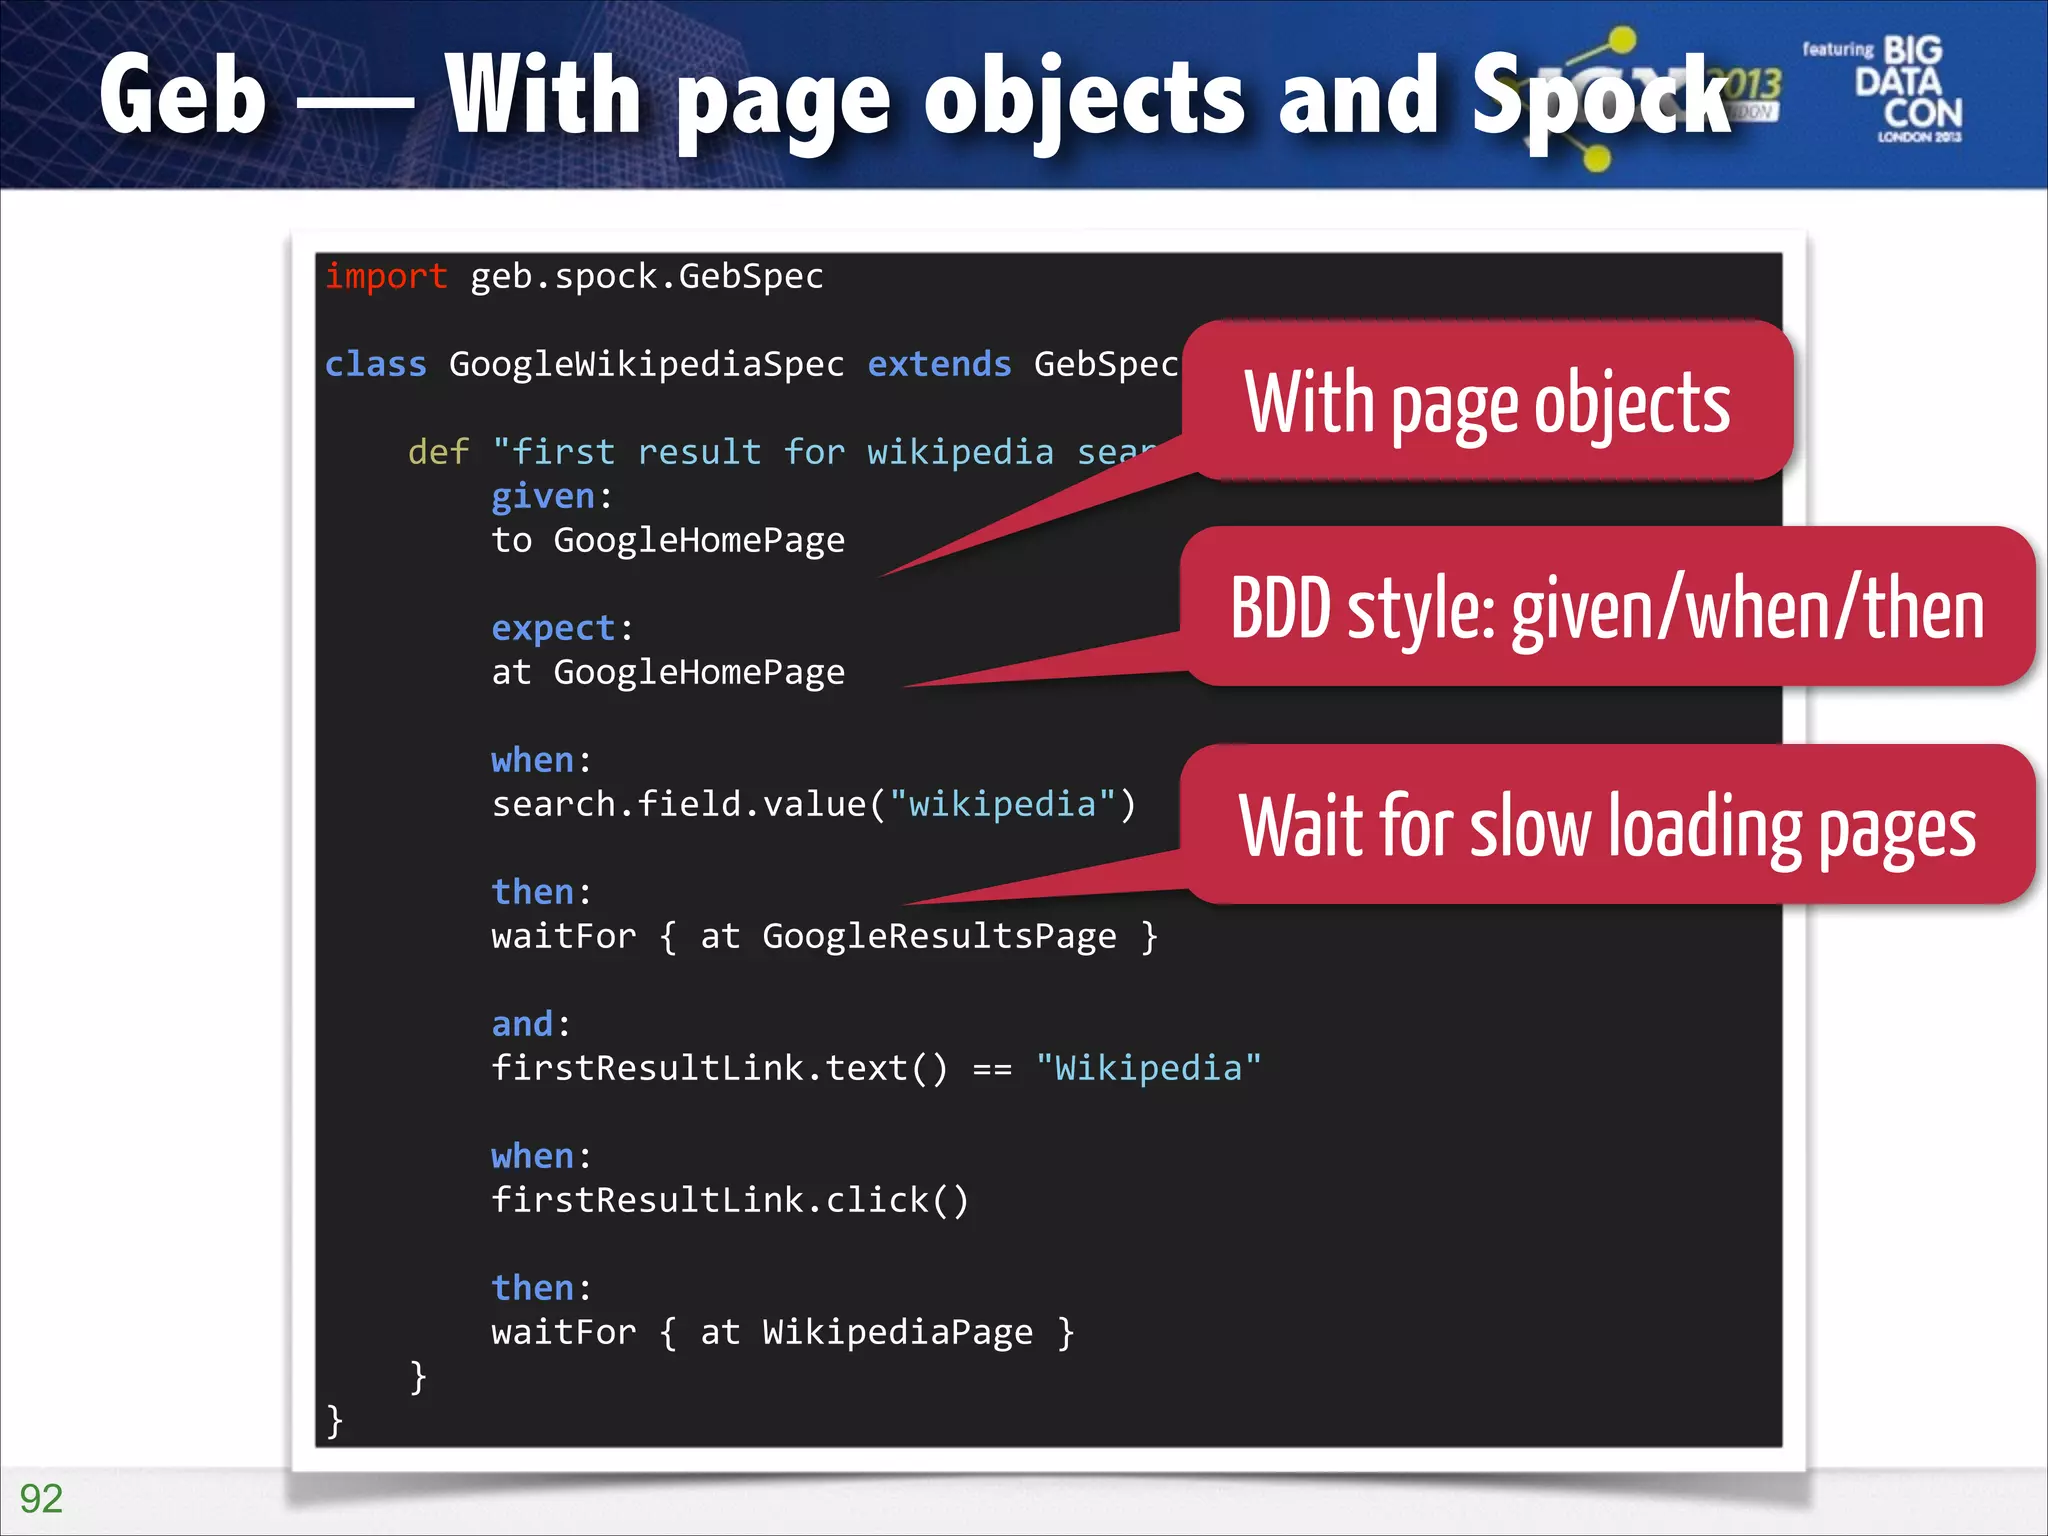Screen dimensions: 2048x1536
Task: Click the 'given:' label in code
Action: pyautogui.click(x=552, y=497)
